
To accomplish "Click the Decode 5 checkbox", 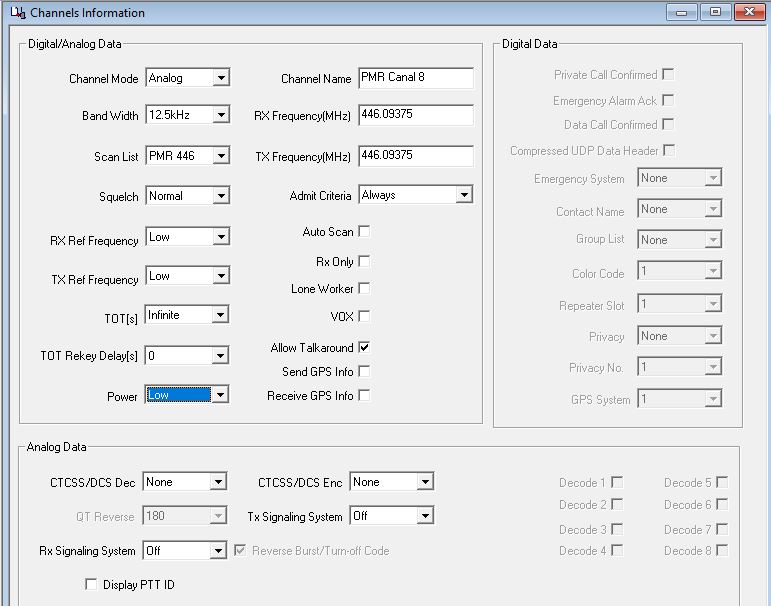I will [x=722, y=482].
